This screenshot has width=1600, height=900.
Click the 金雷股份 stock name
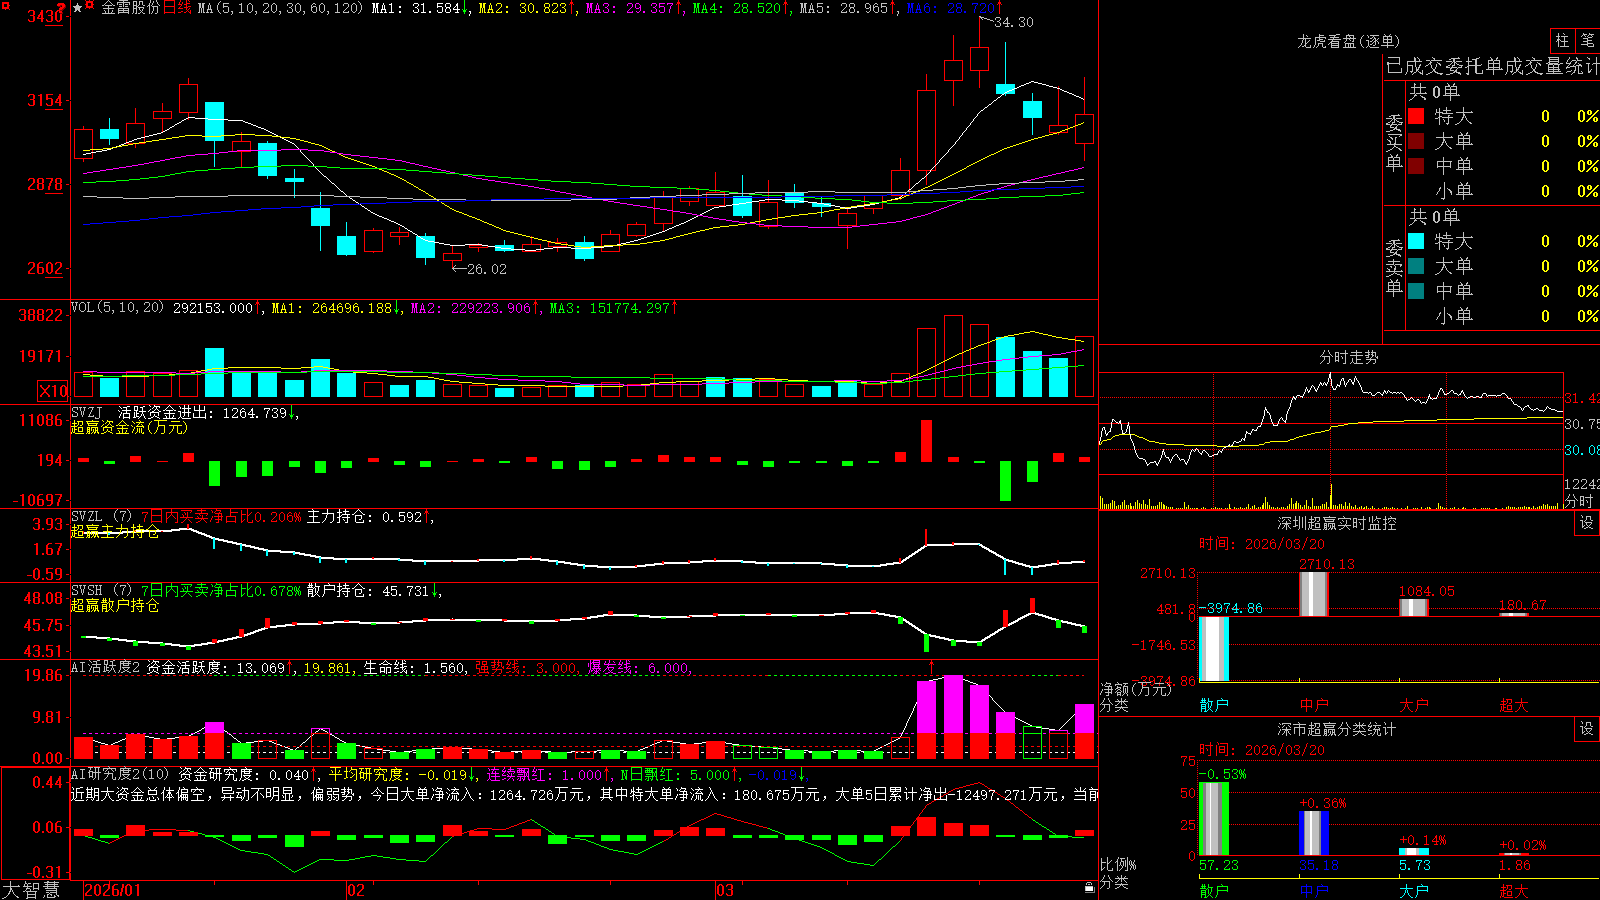coord(130,8)
